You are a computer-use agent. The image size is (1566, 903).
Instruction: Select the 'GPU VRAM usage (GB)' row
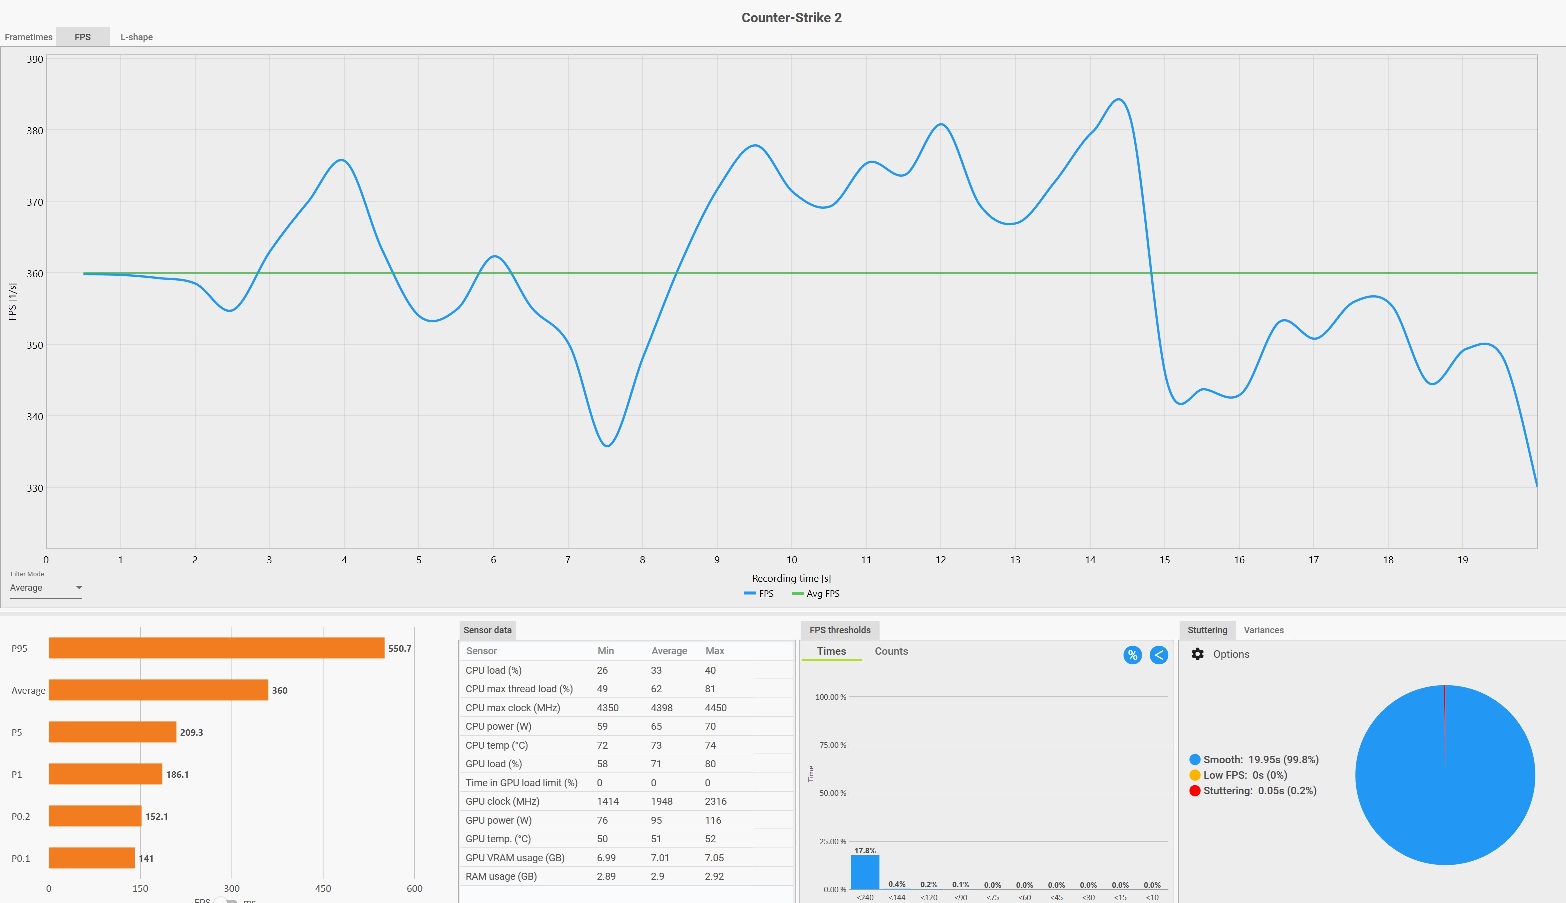pyautogui.click(x=627, y=858)
